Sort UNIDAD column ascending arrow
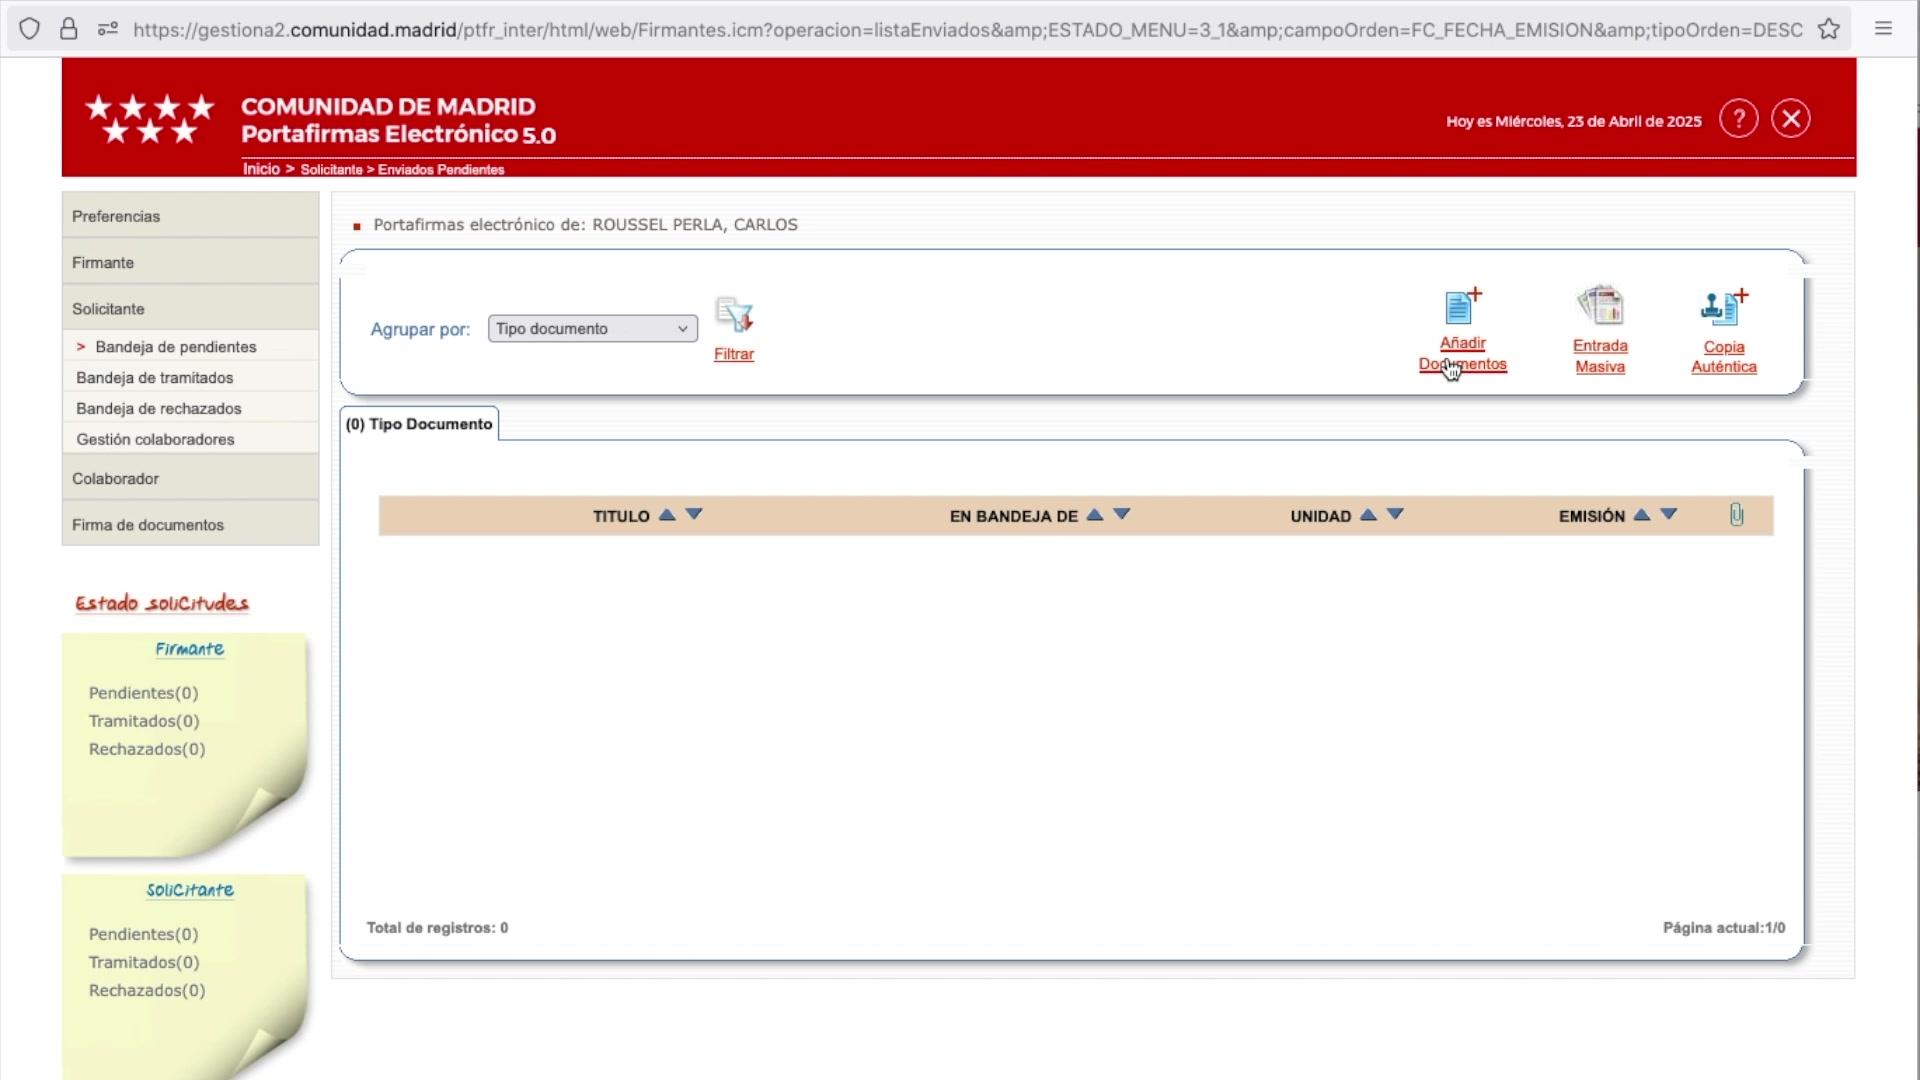The image size is (1920, 1080). point(1368,515)
